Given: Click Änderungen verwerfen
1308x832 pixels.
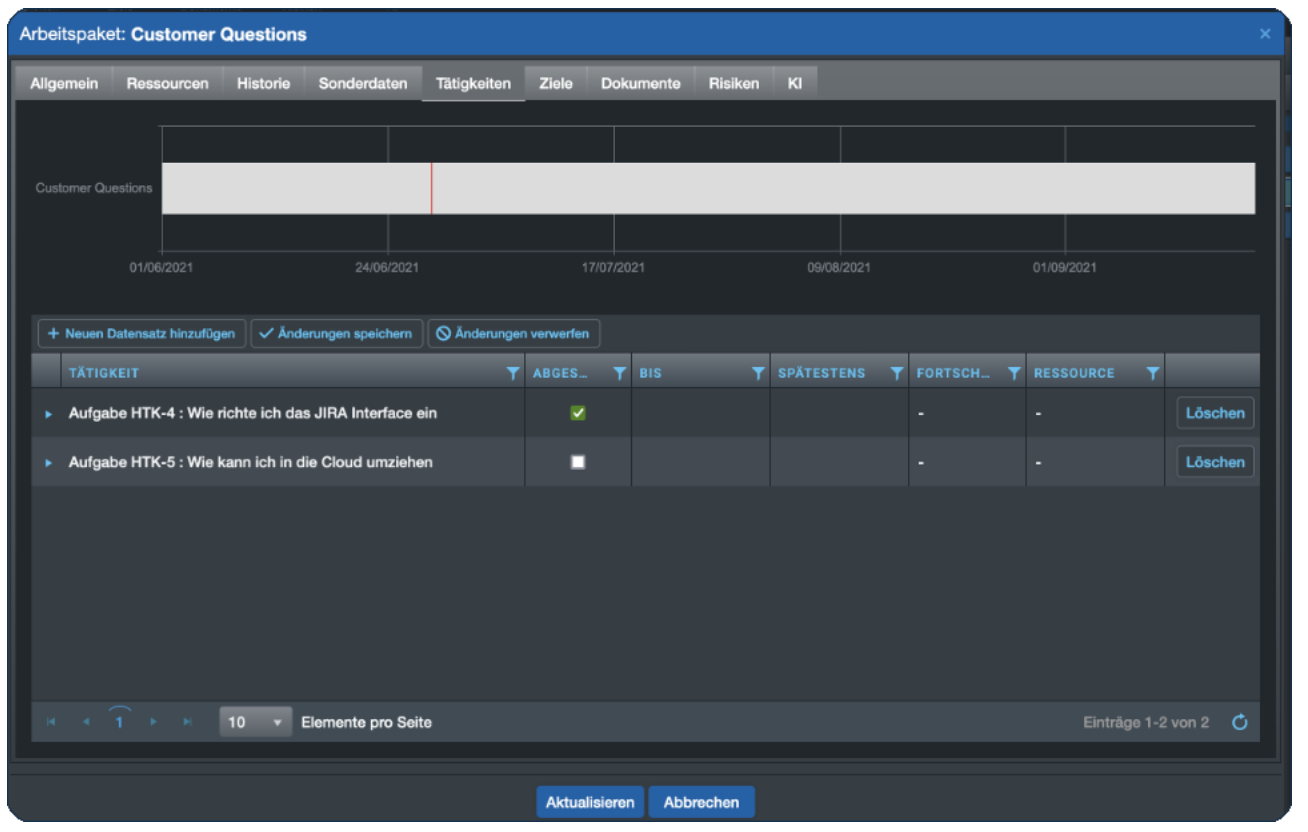Looking at the screenshot, I should [514, 334].
